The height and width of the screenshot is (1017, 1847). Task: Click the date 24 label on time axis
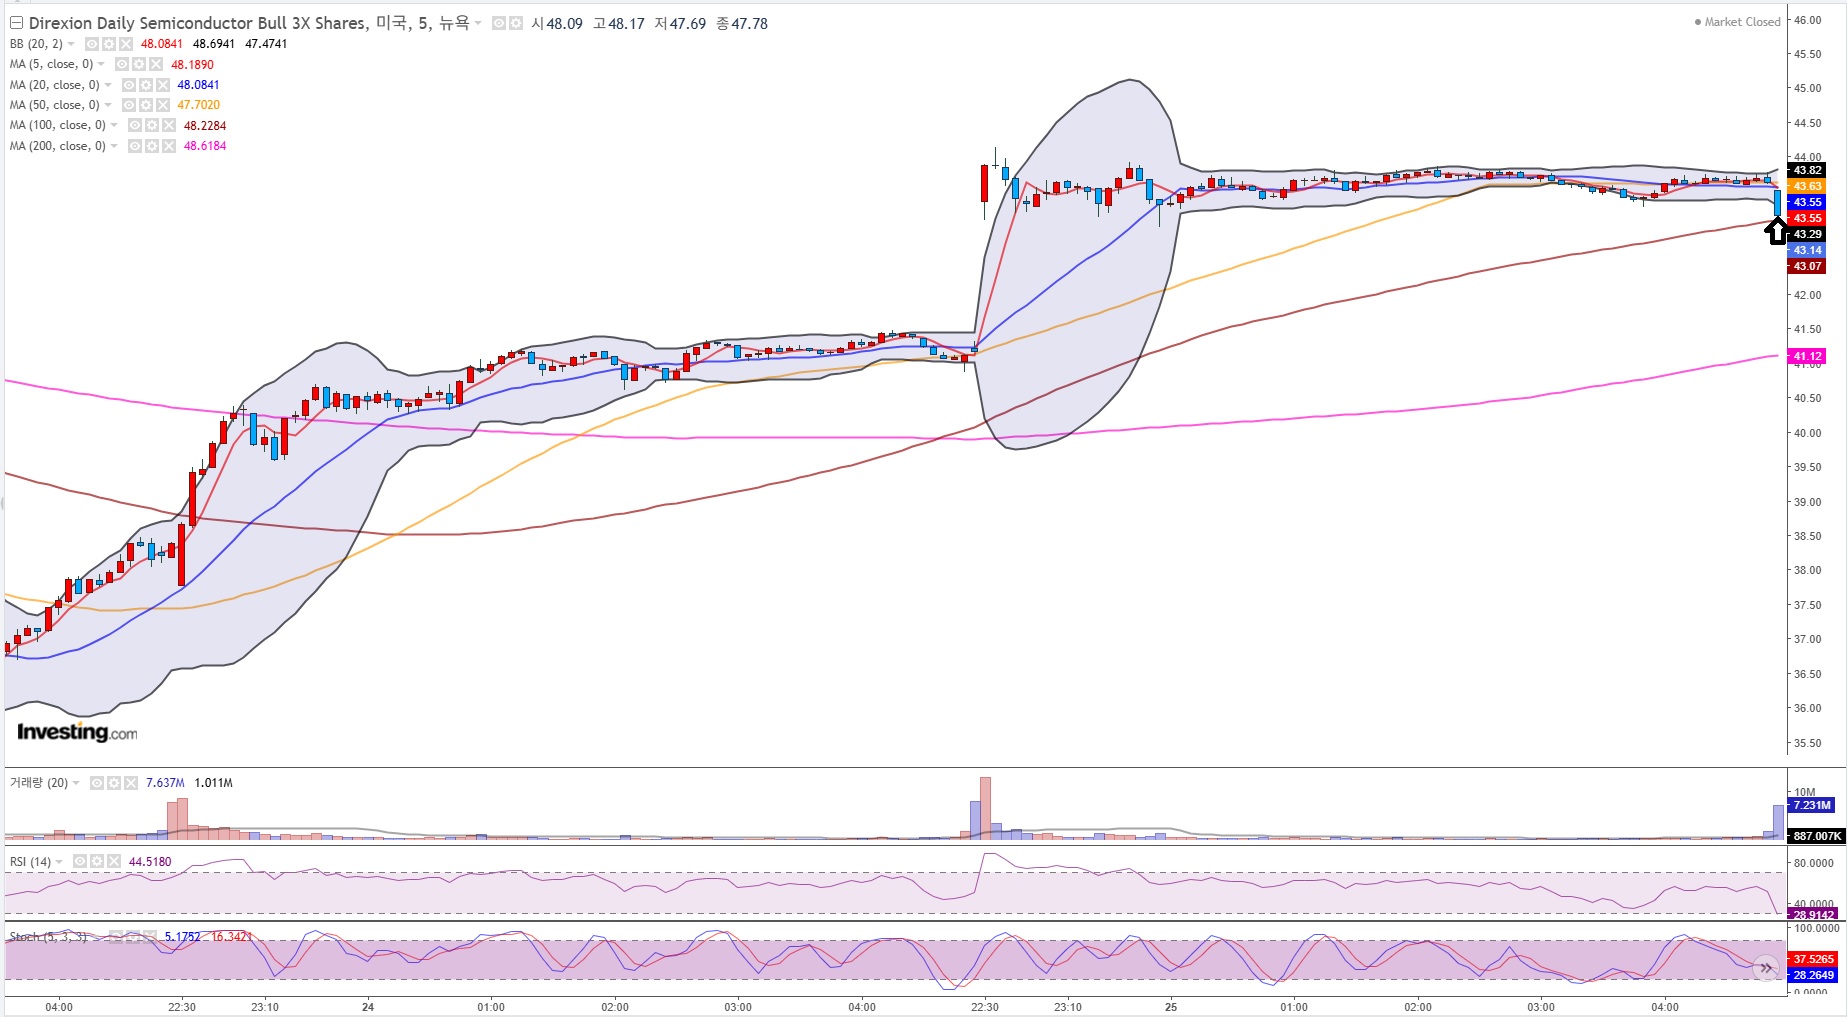(368, 1007)
